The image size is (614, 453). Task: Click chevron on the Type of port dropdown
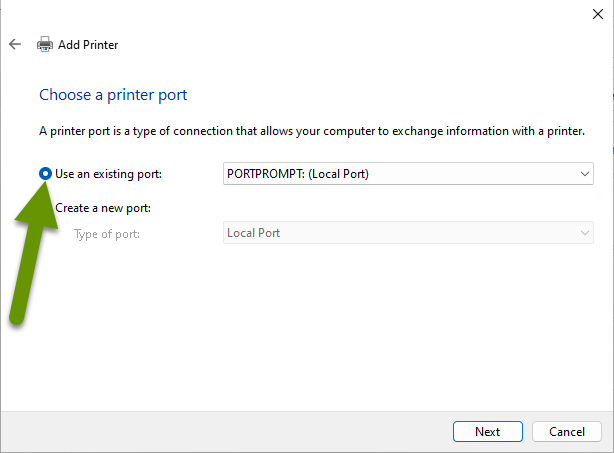click(x=585, y=233)
